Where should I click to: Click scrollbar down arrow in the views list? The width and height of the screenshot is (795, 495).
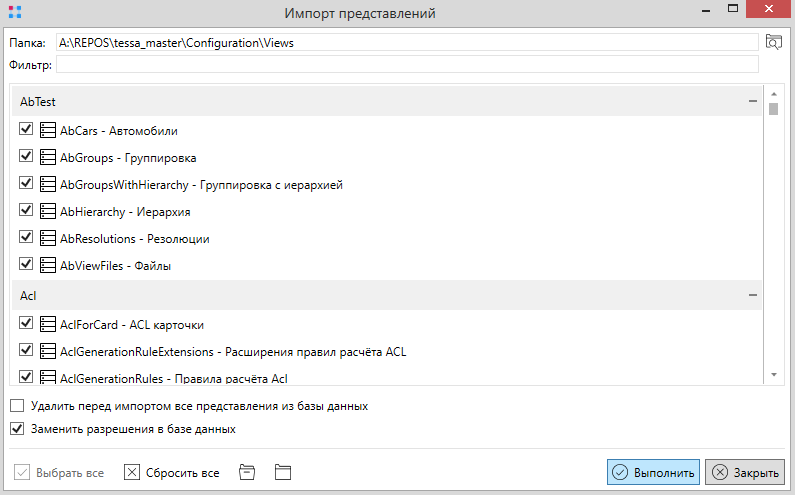tap(773, 374)
